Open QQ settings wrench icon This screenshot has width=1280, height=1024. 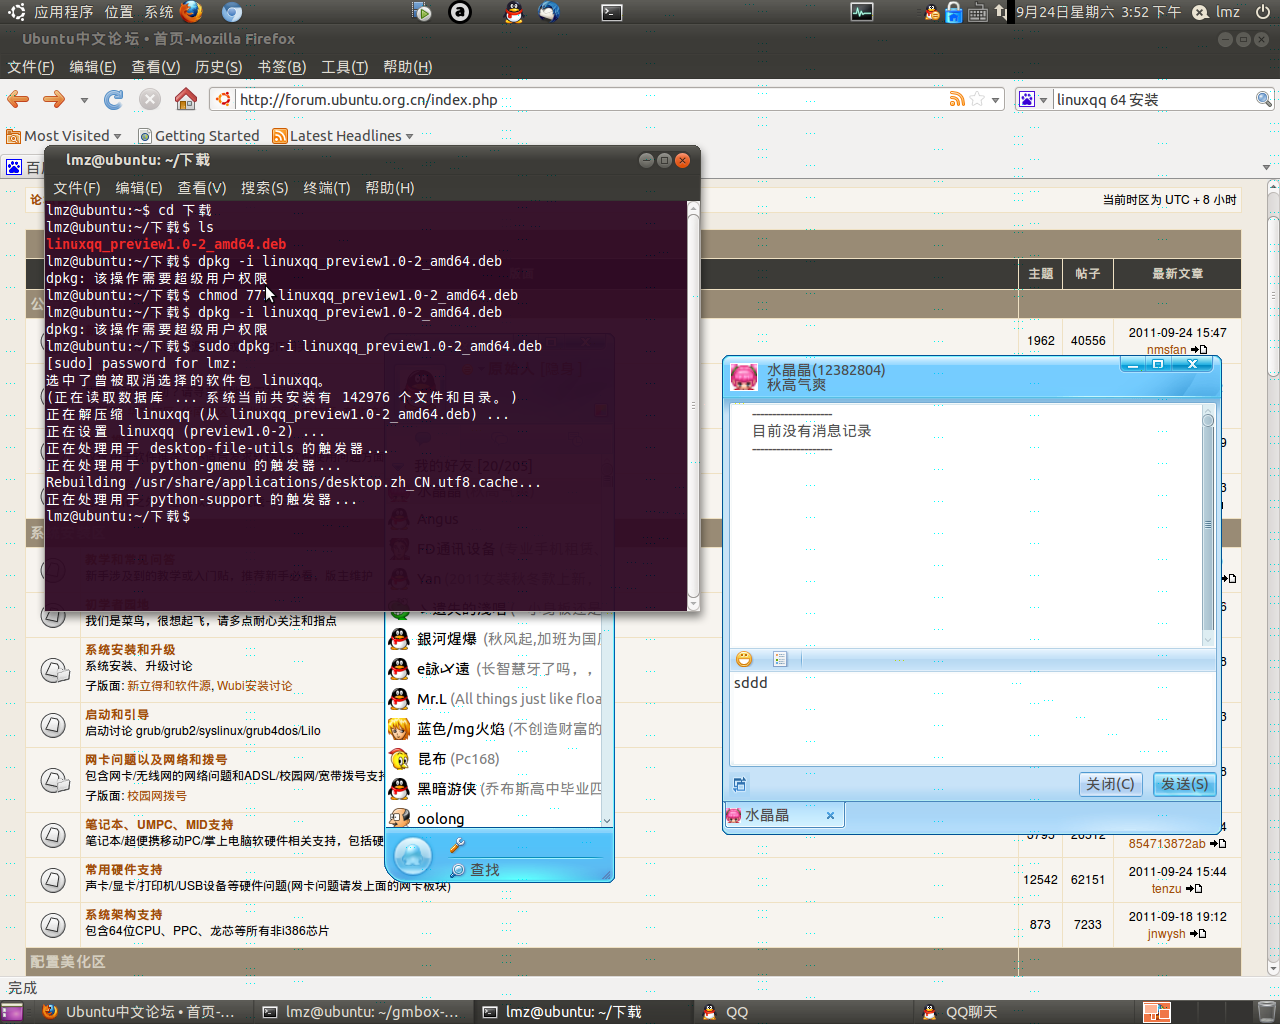(457, 846)
